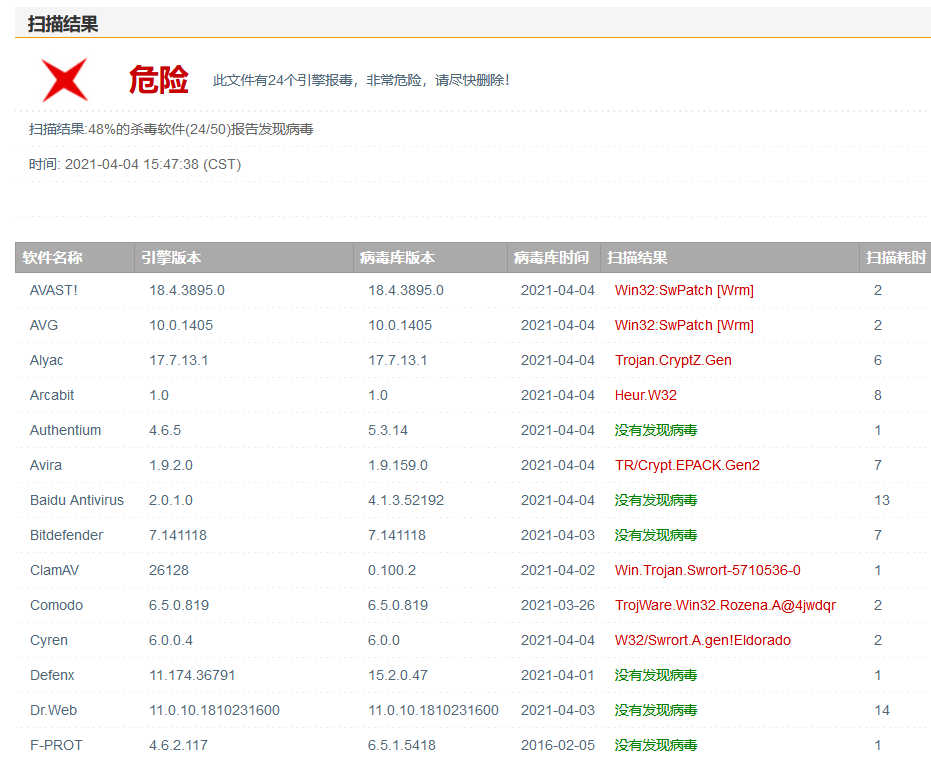The image size is (931, 758).
Task: Click the 扫描结果 page heading
Action: [x=63, y=24]
